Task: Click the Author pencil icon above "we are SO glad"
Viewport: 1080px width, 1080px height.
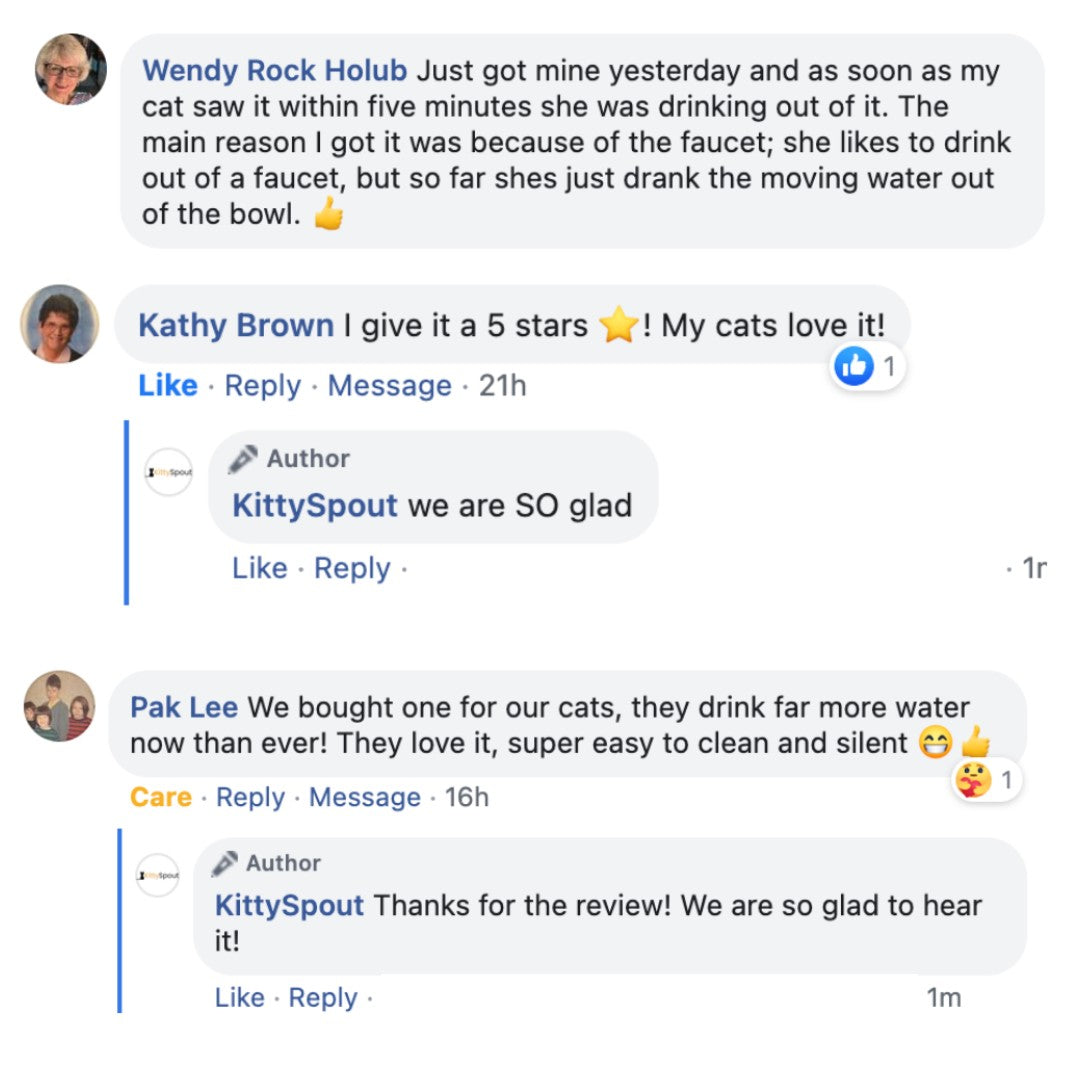Action: (x=242, y=459)
